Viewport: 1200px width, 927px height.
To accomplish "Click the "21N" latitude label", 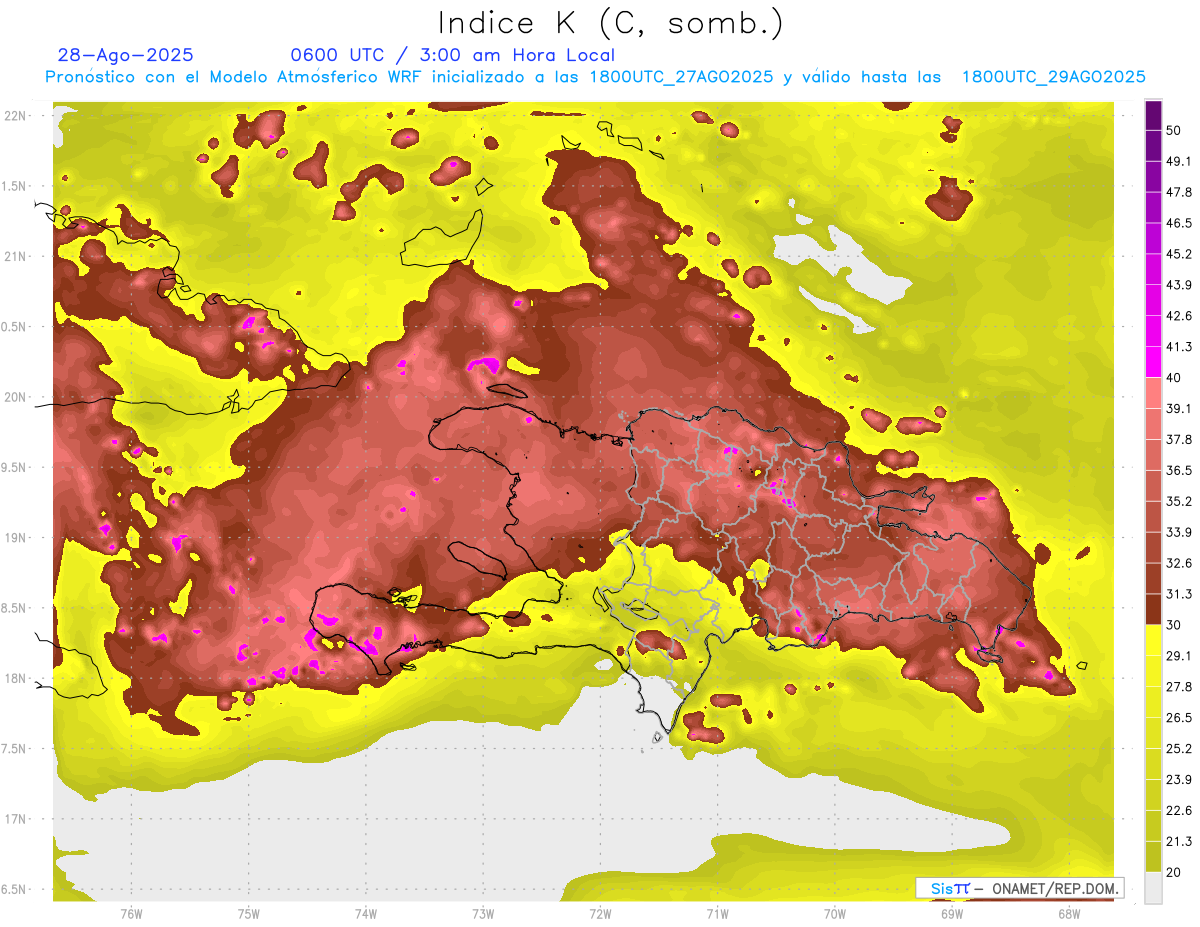I will pos(14,256).
